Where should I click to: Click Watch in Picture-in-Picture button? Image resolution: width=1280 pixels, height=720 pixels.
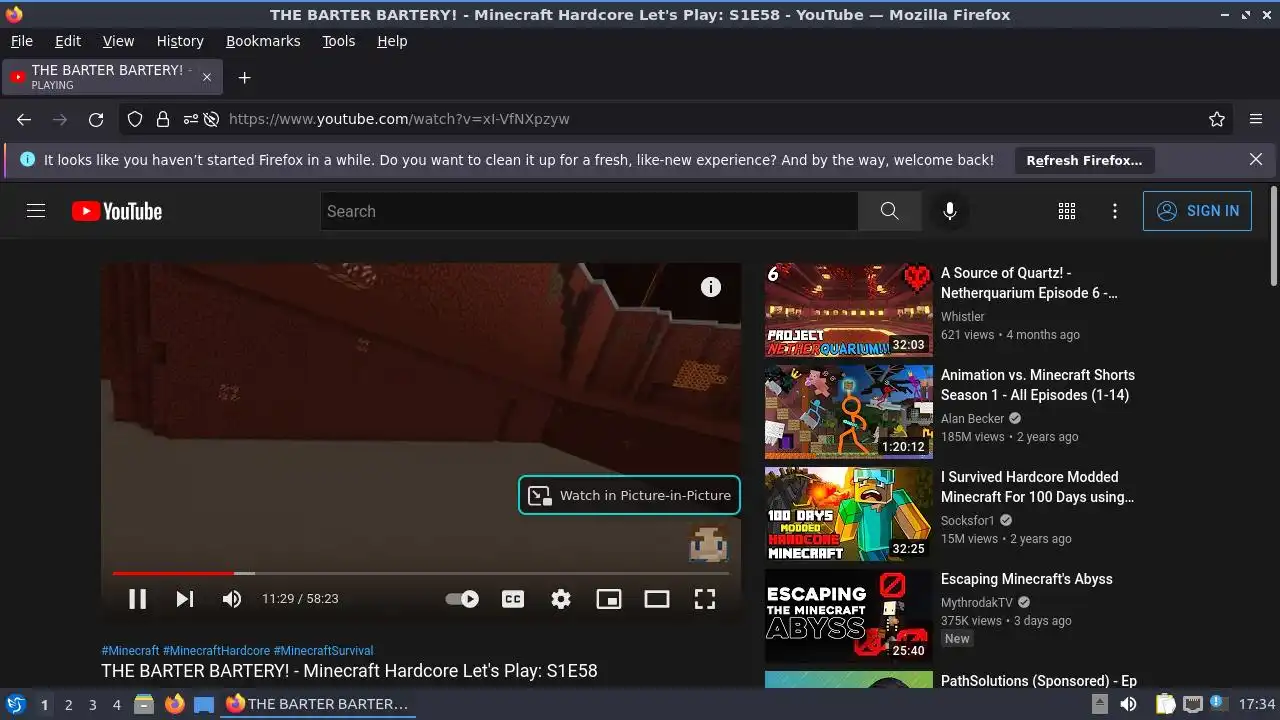(x=630, y=495)
